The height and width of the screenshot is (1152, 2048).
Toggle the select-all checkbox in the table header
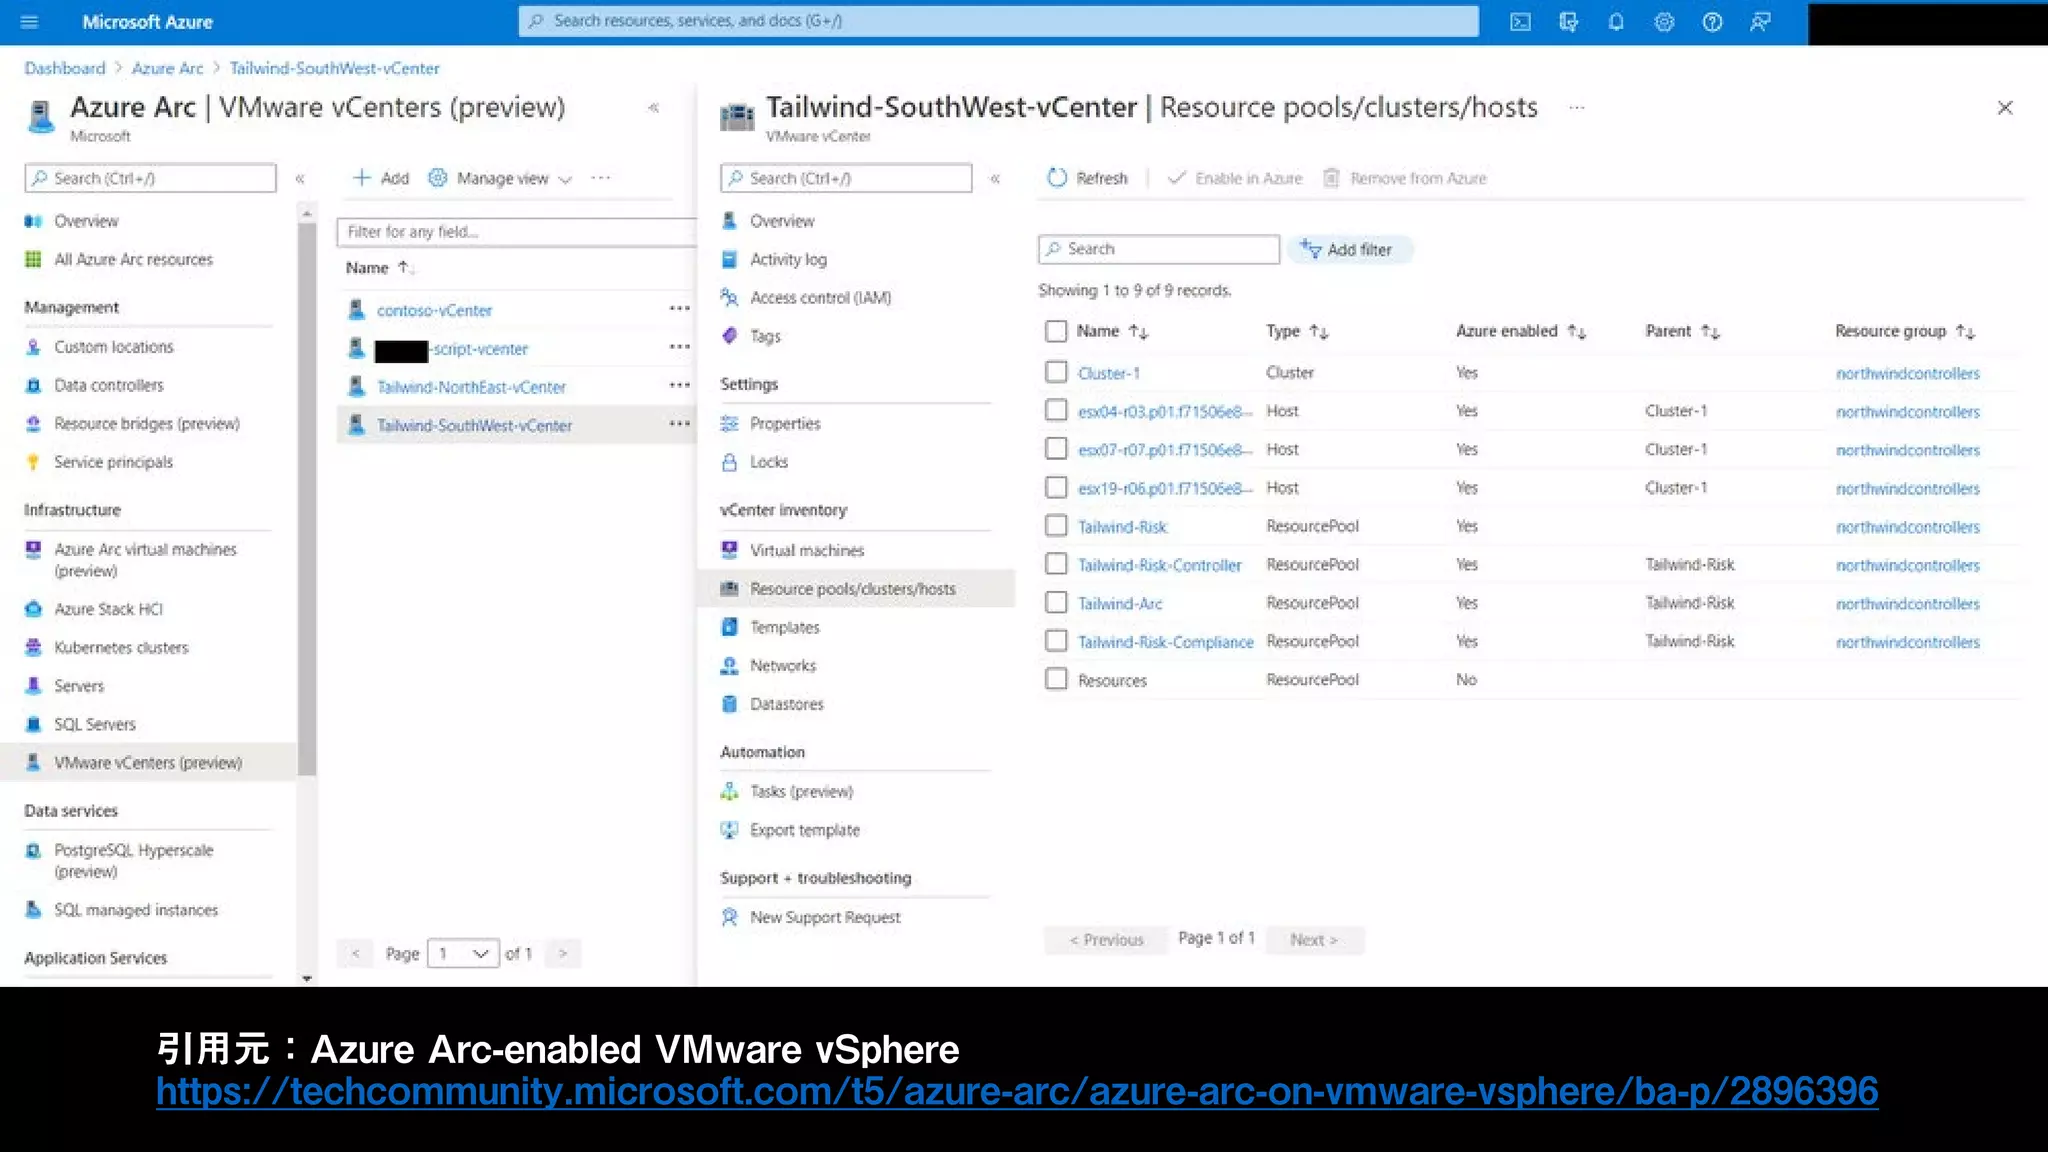click(x=1056, y=331)
